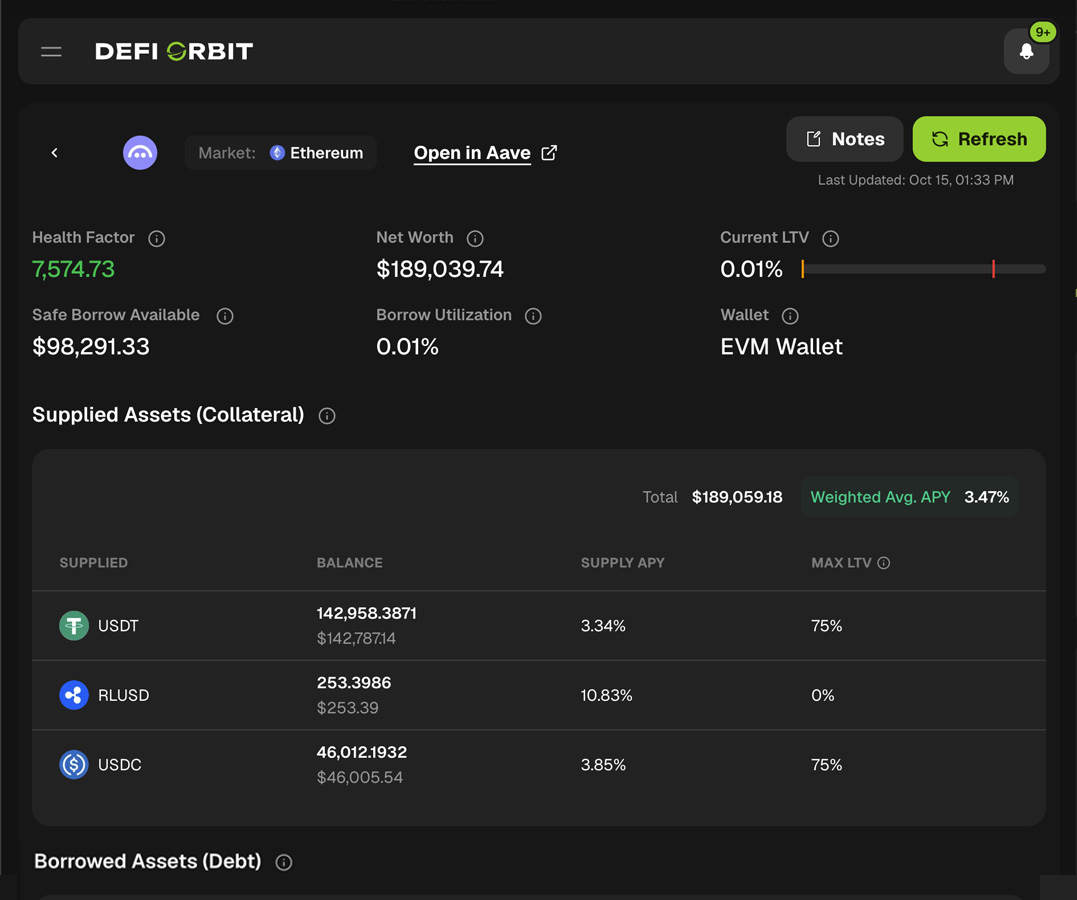This screenshot has width=1077, height=900.
Task: Open notifications bell
Action: pyautogui.click(x=1026, y=52)
